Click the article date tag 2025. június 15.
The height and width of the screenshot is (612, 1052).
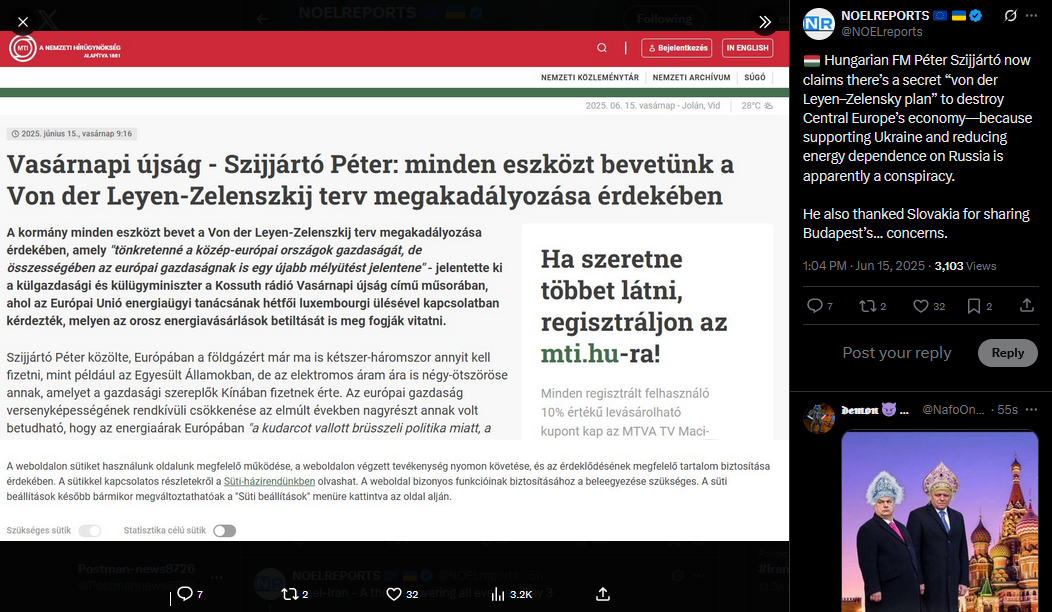(72, 134)
